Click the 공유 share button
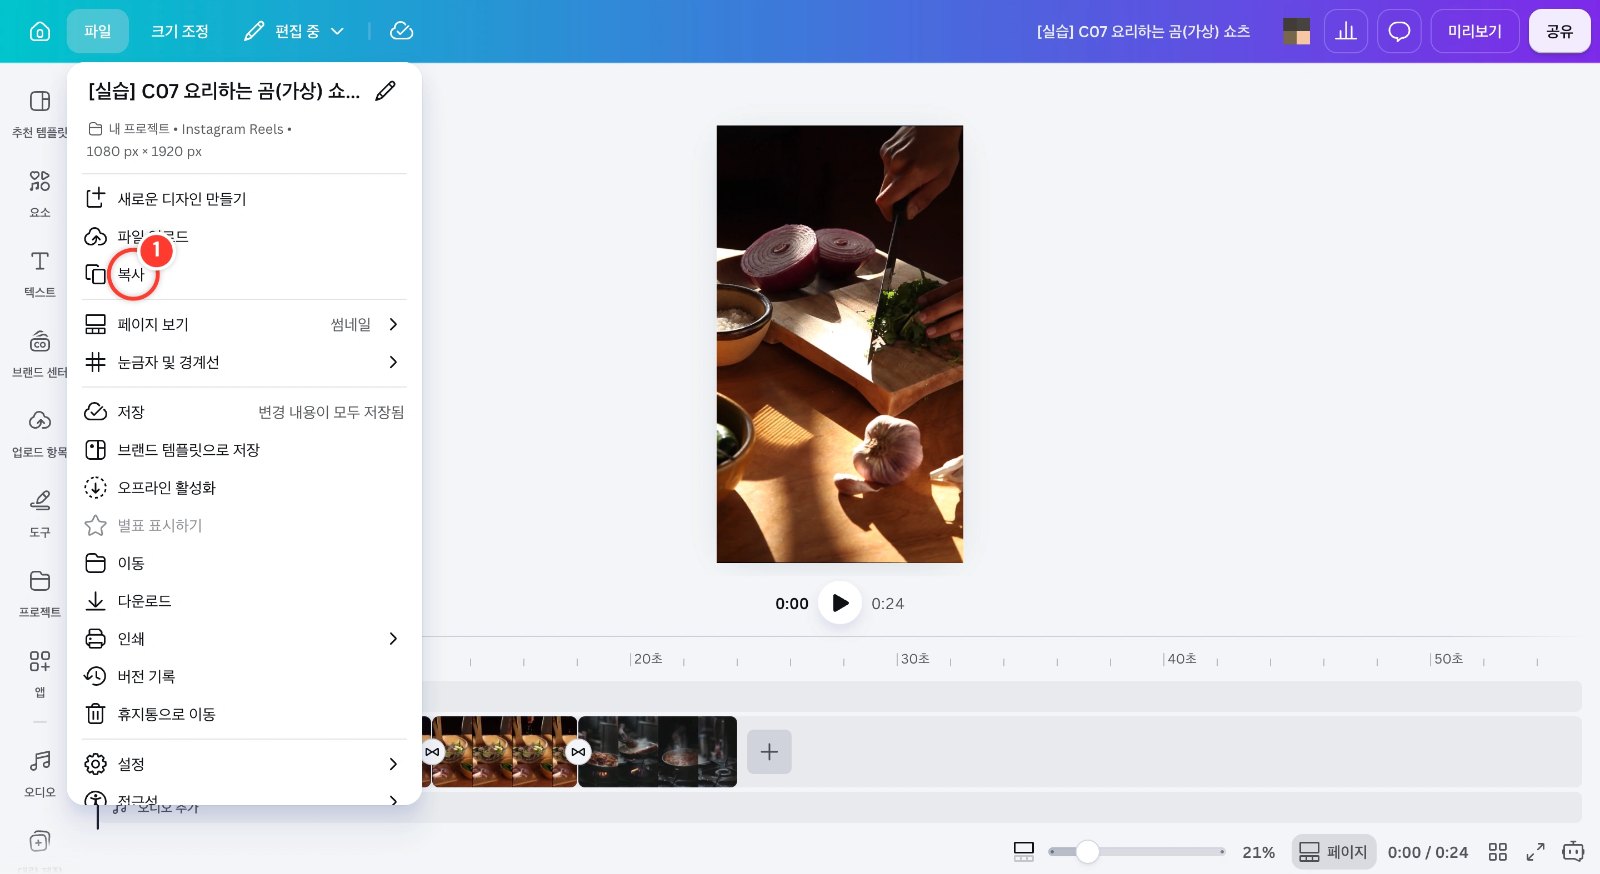Viewport: 1600px width, 874px height. click(x=1559, y=31)
